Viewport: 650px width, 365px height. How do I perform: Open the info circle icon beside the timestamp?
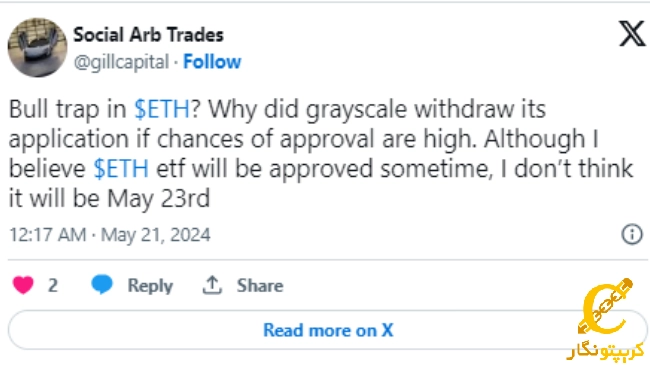point(632,234)
